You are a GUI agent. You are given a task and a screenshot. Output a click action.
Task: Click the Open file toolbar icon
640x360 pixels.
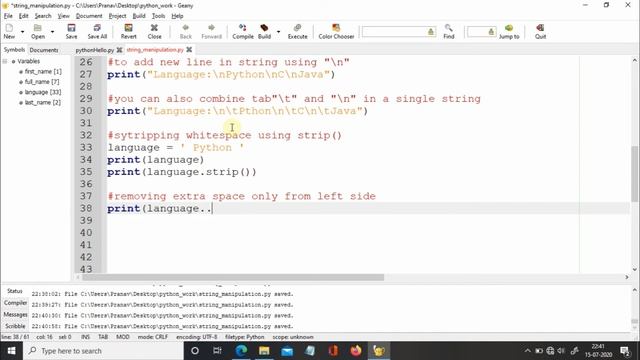point(38,31)
